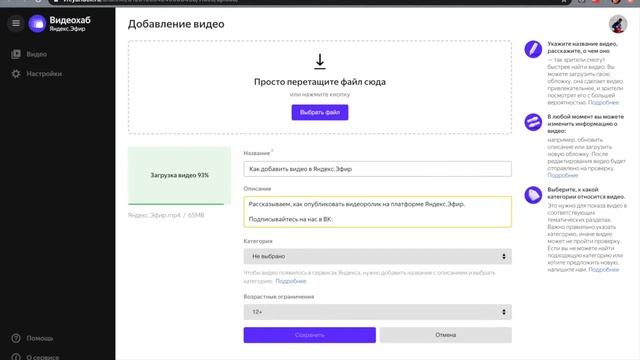Click the Название input field
640x360 pixels.
coord(378,169)
